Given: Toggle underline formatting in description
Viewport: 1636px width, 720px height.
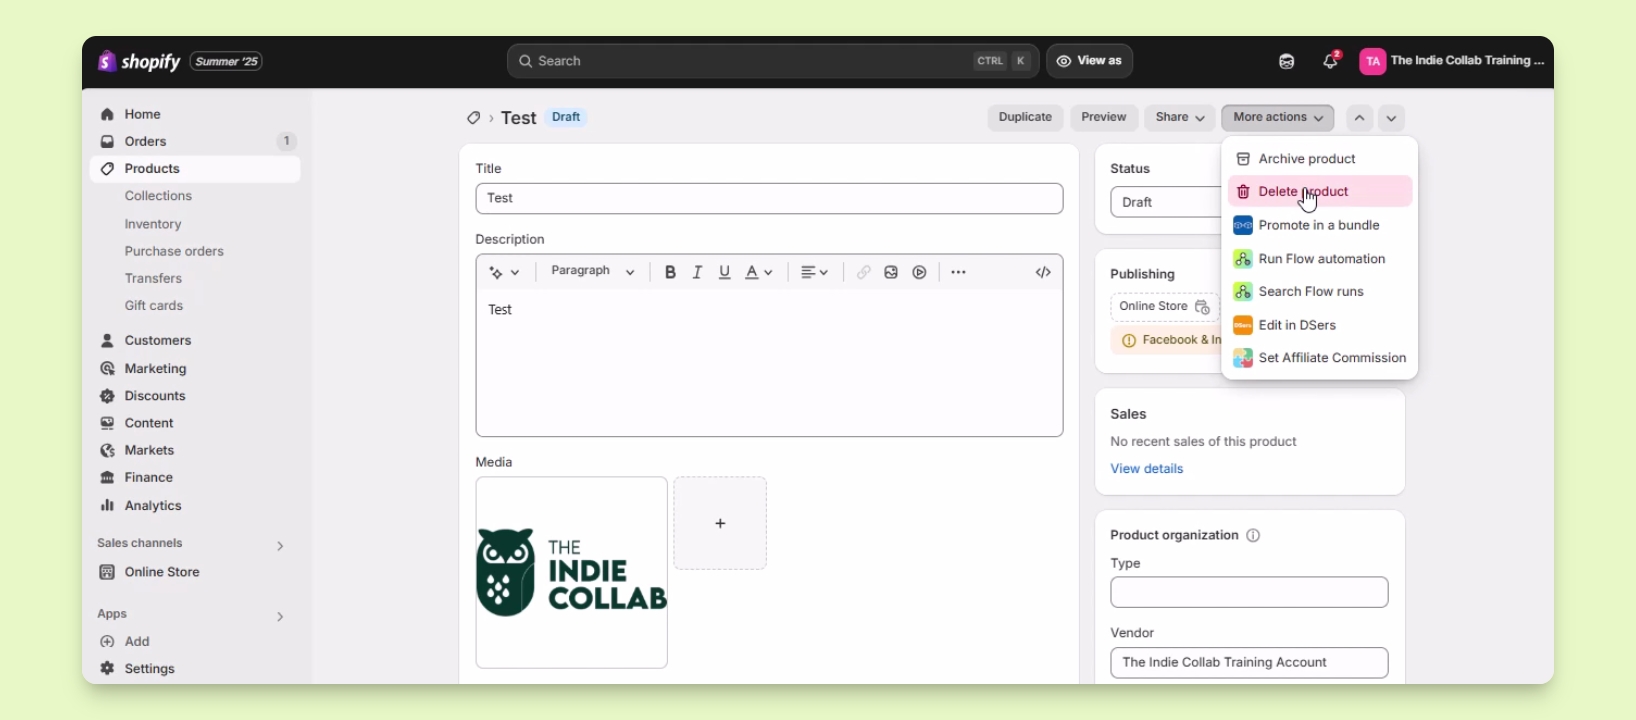Looking at the screenshot, I should click(725, 272).
